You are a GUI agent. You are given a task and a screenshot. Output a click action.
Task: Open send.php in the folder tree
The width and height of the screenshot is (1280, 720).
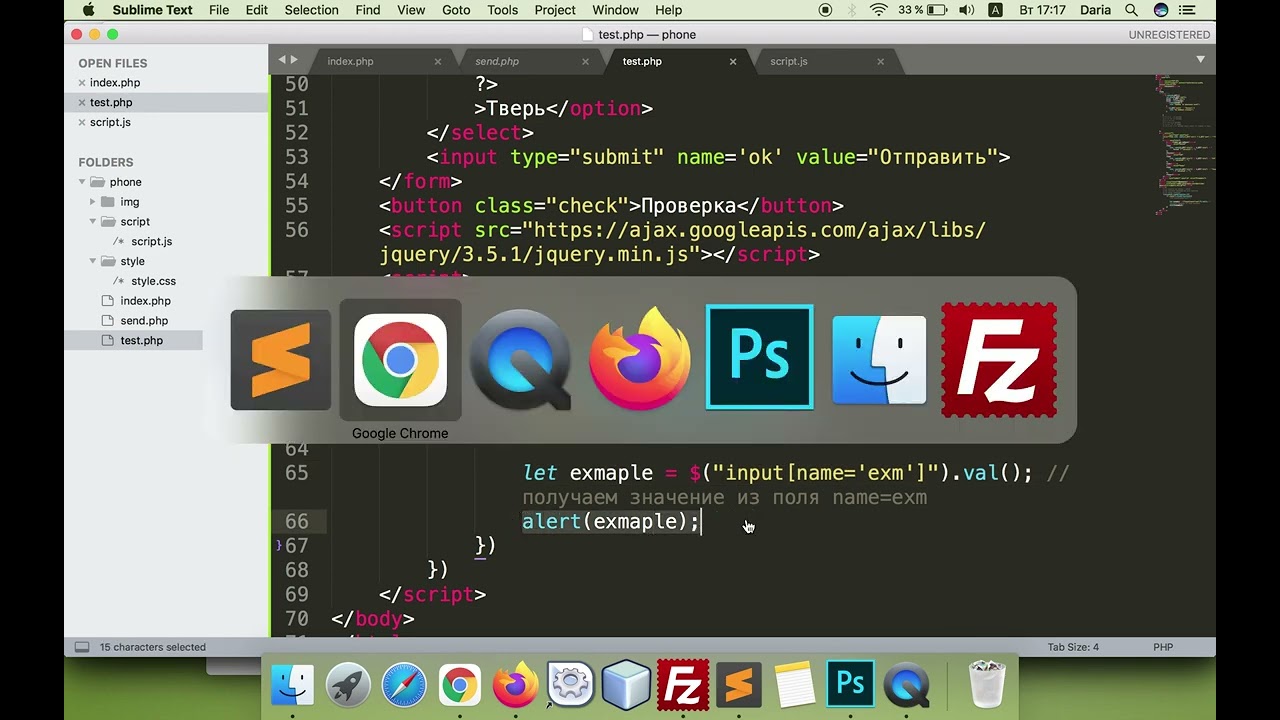pyautogui.click(x=144, y=321)
